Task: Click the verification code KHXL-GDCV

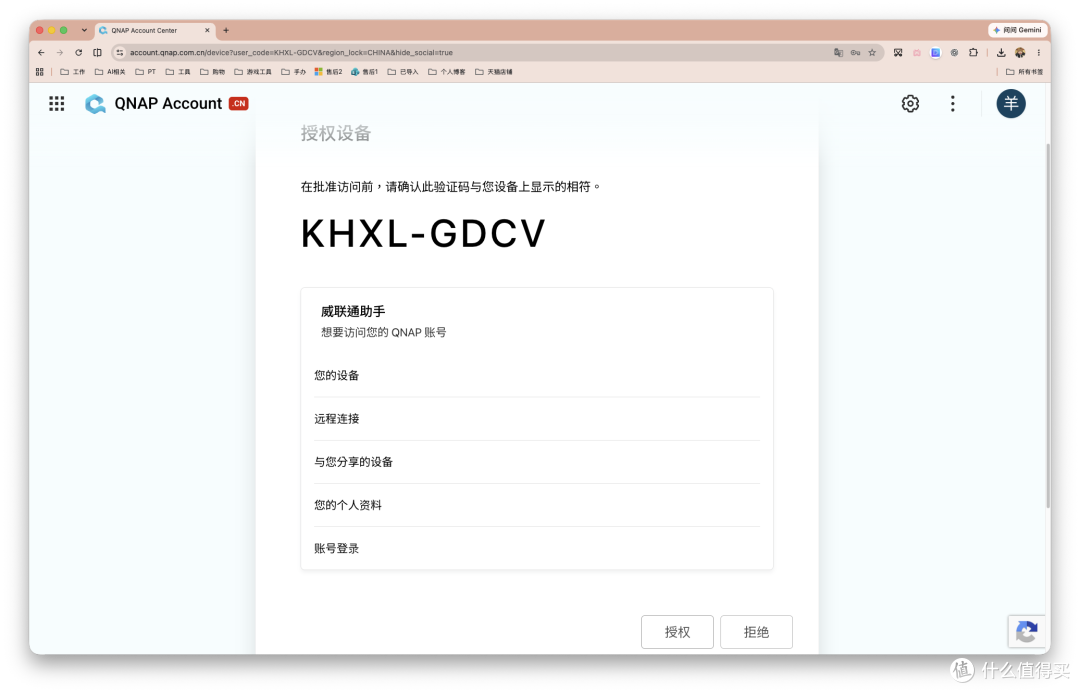Action: point(423,234)
